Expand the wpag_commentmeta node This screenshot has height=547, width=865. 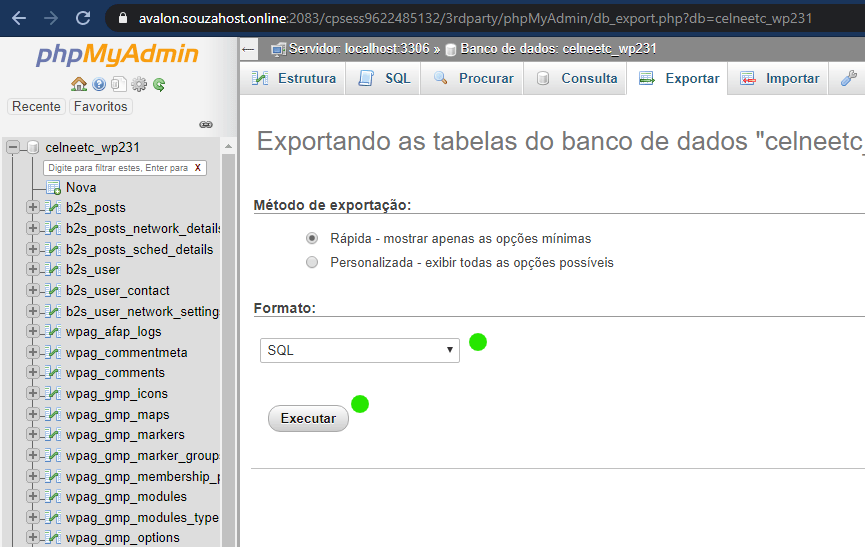(x=33, y=352)
